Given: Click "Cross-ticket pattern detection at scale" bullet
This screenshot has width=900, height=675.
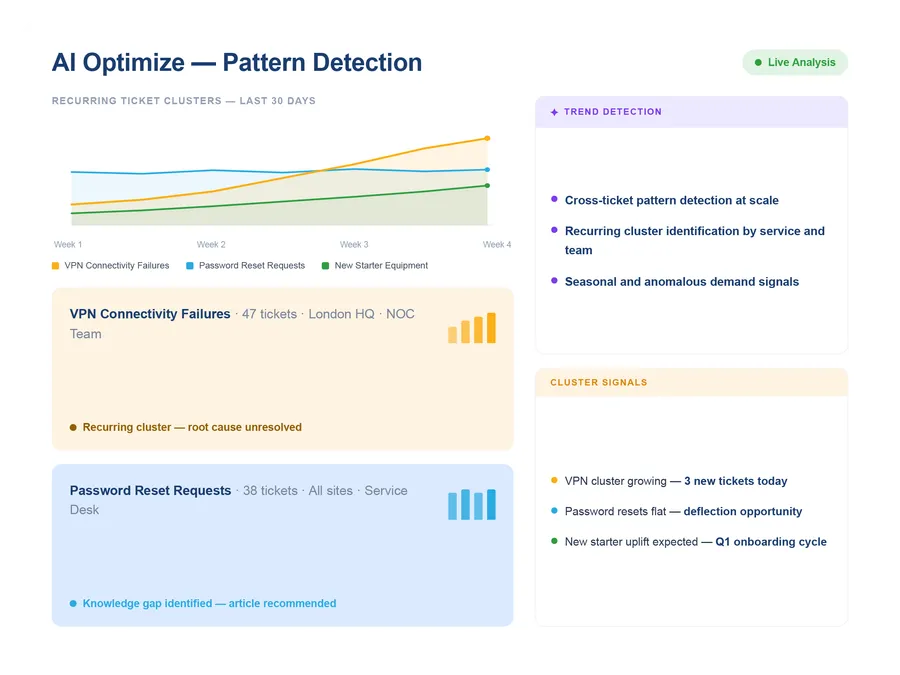Looking at the screenshot, I should (x=672, y=200).
